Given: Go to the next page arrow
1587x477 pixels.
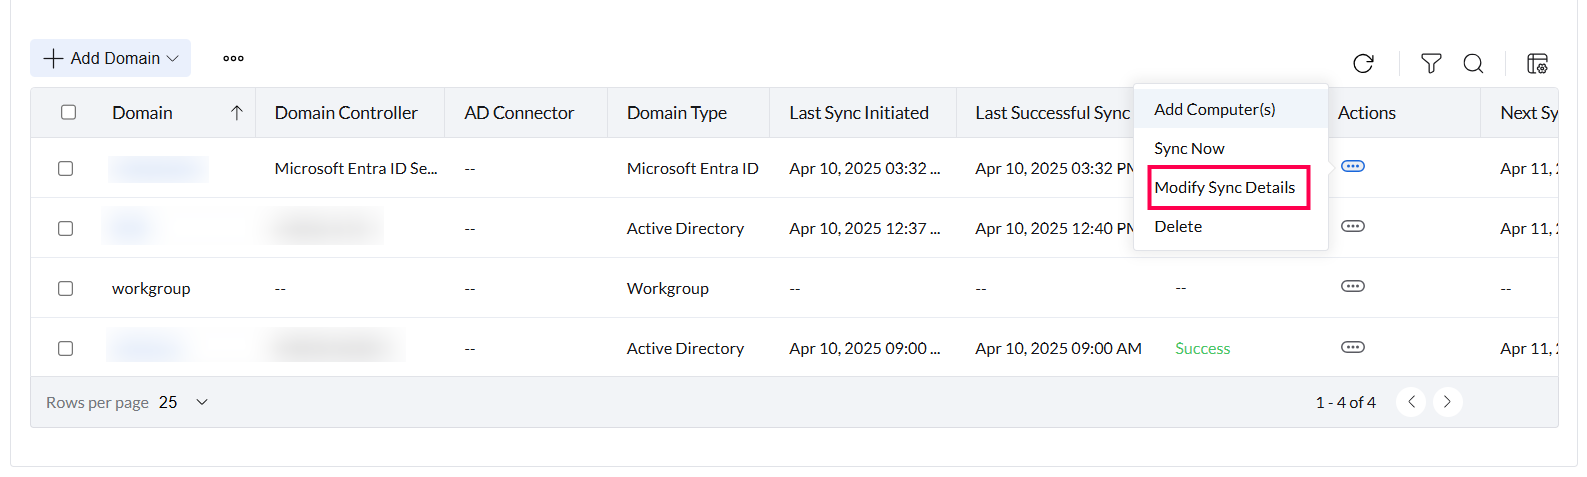Looking at the screenshot, I should (1447, 402).
